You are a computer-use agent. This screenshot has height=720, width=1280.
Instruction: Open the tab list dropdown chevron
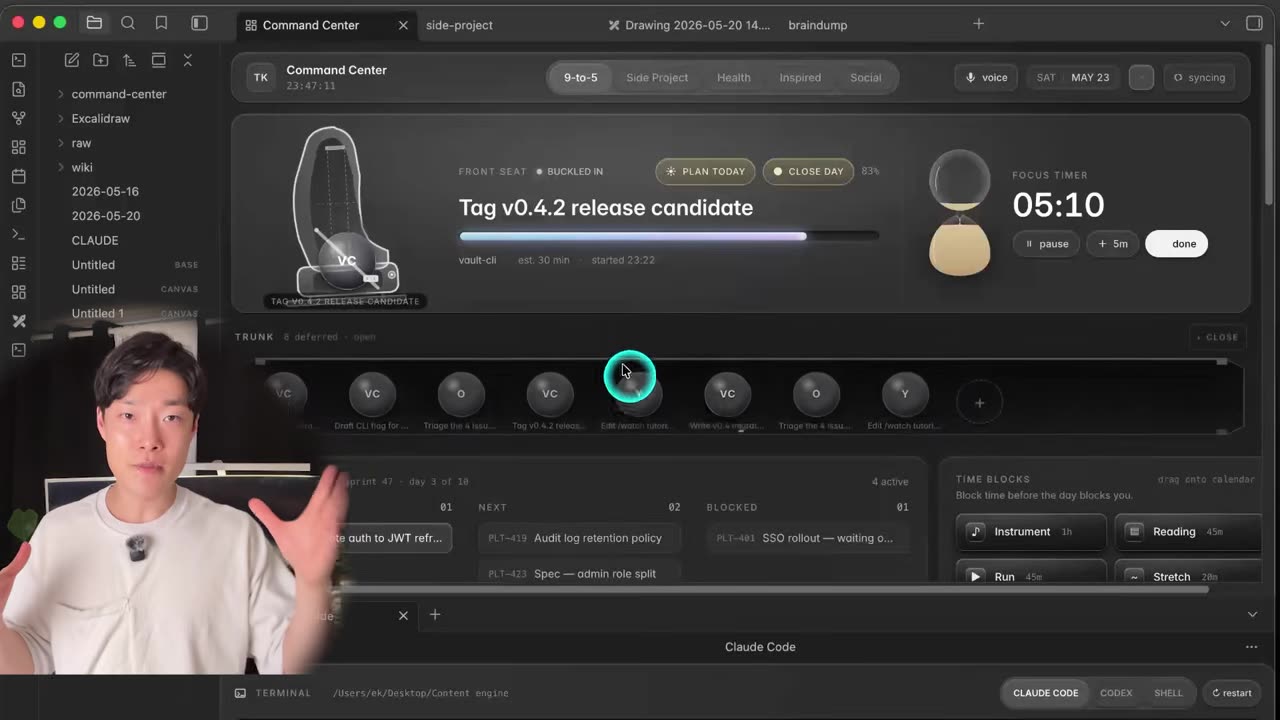pos(1225,23)
